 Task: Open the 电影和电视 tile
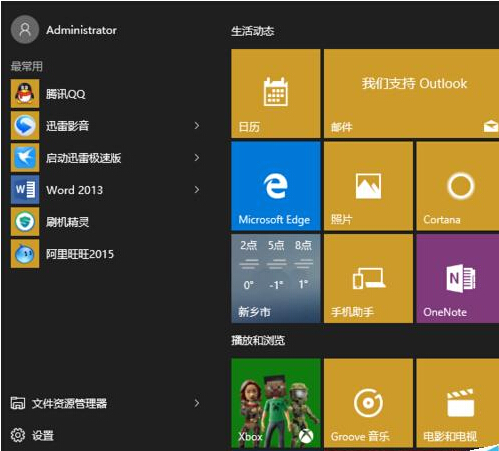point(458,403)
